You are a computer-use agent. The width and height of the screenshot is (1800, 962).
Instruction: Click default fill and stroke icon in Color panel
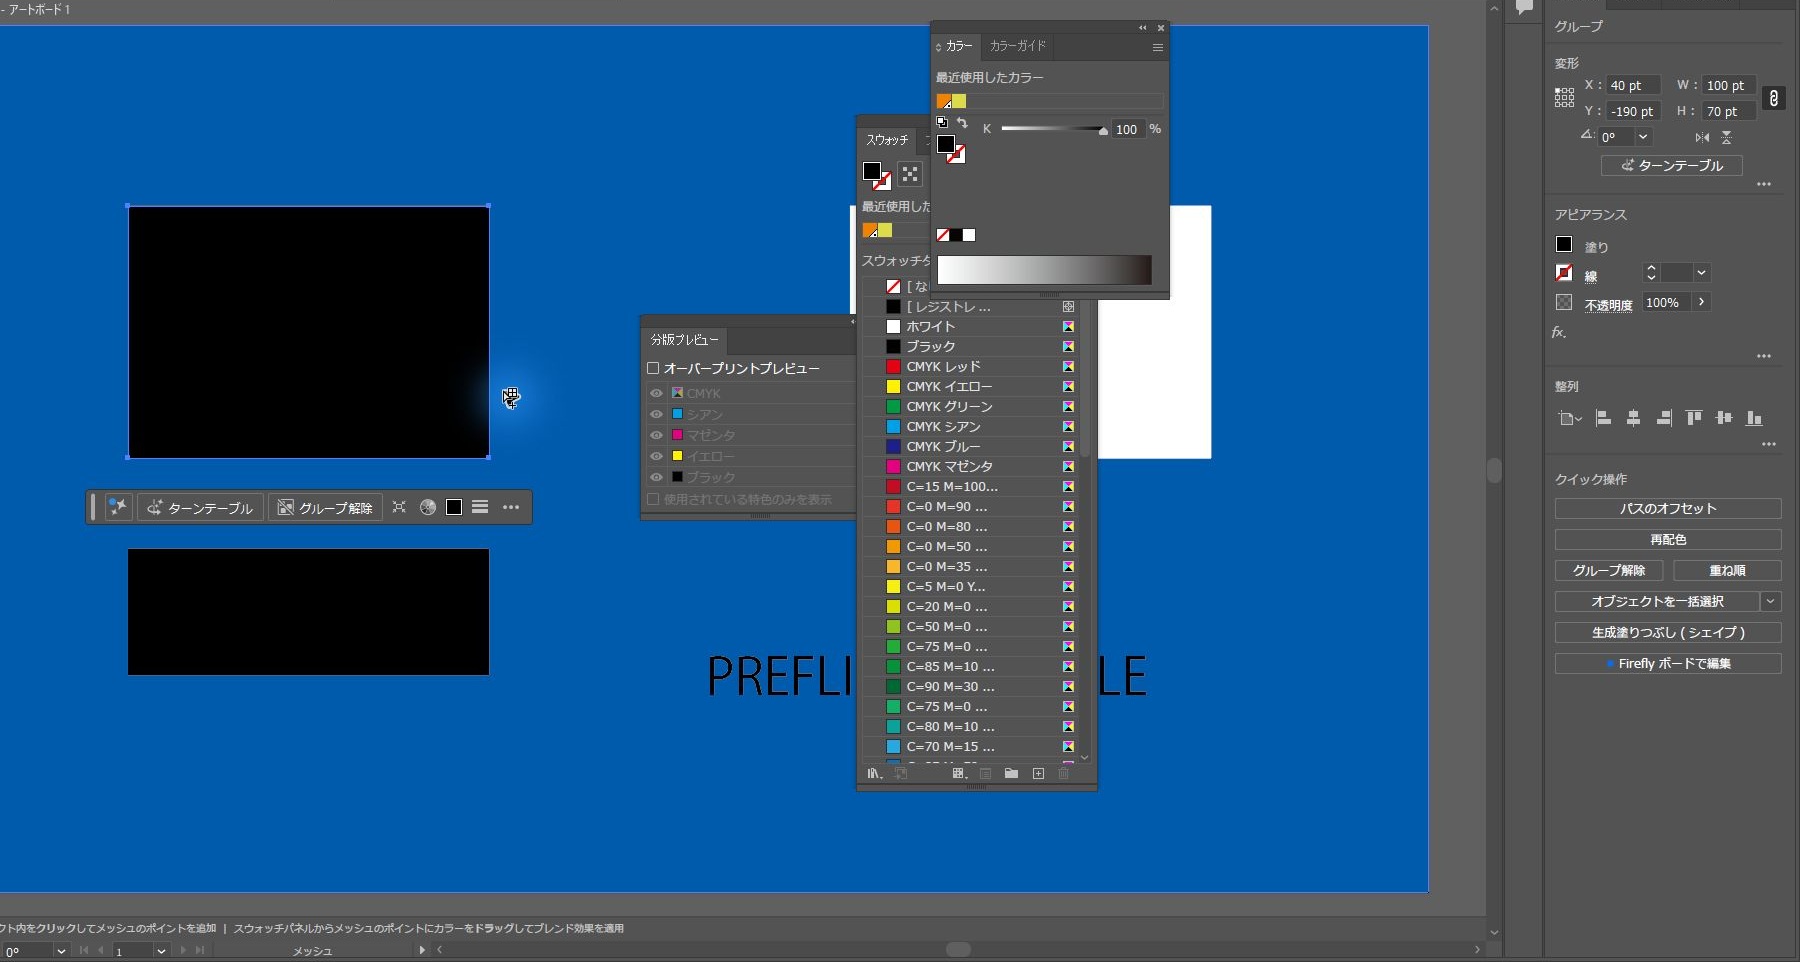click(942, 122)
